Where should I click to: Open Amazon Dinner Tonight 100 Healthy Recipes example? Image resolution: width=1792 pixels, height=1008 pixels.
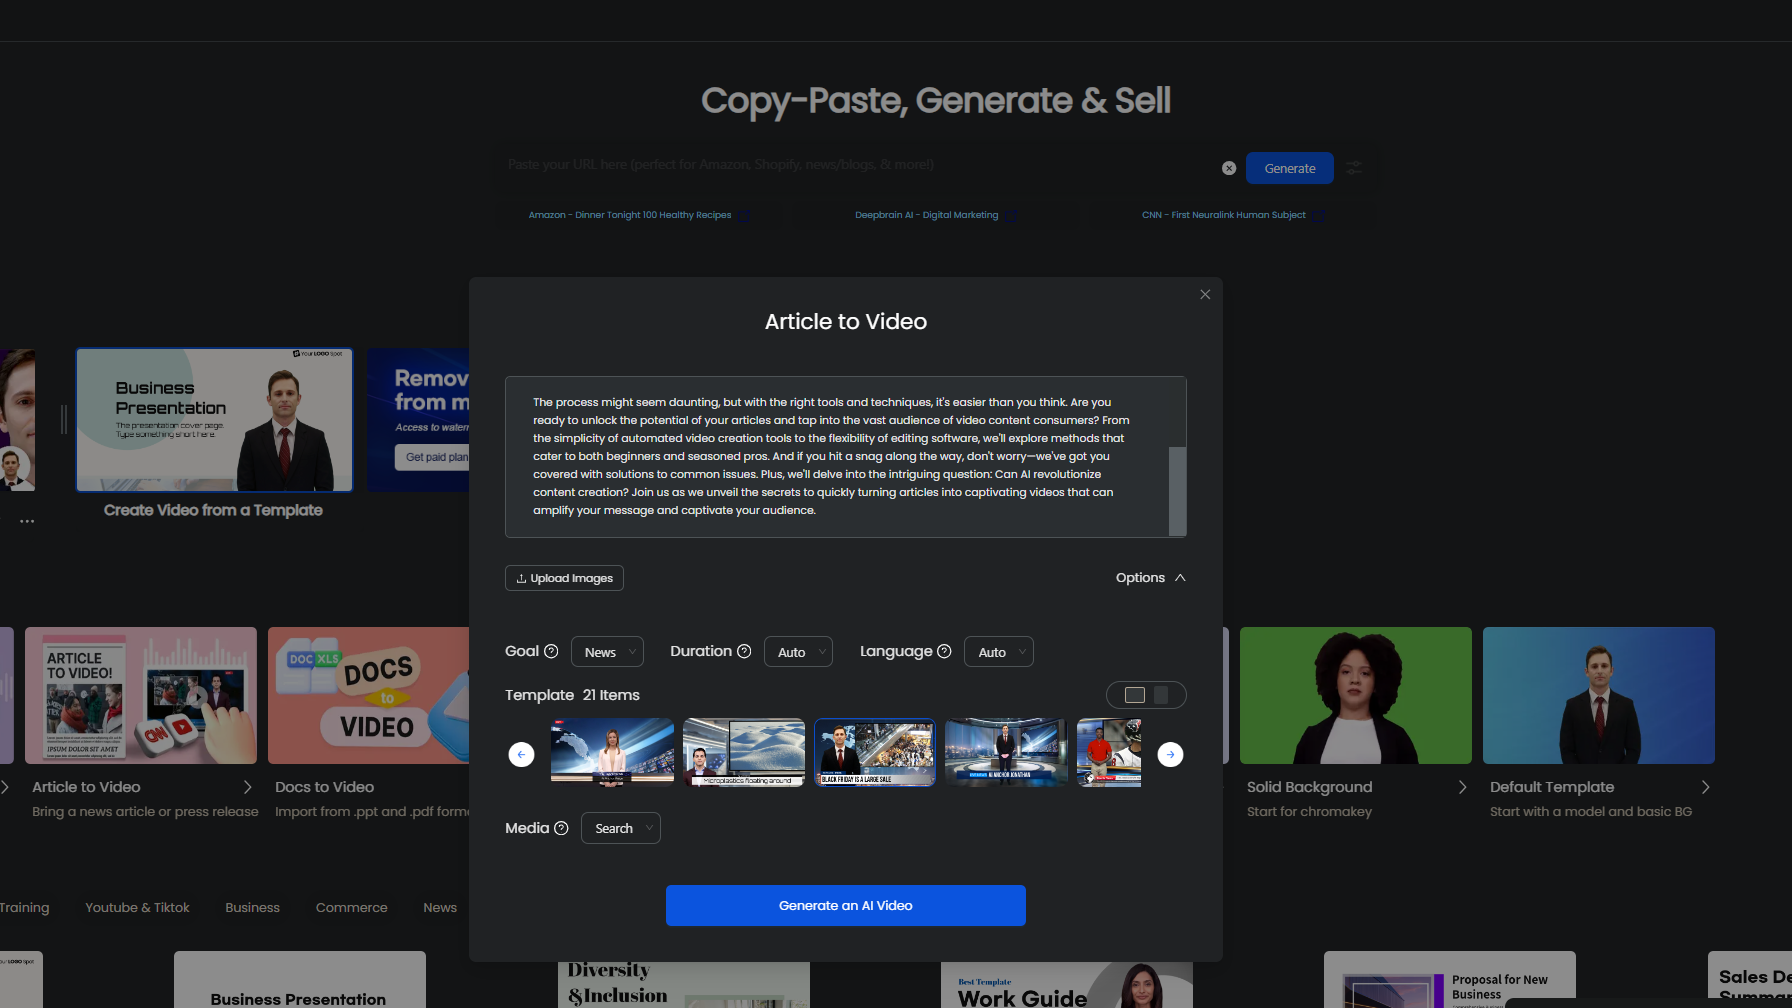(x=630, y=215)
